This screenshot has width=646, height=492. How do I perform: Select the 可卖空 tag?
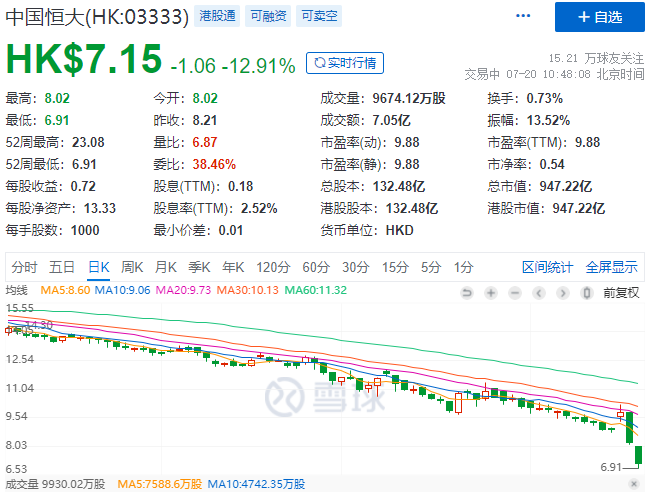[319, 16]
